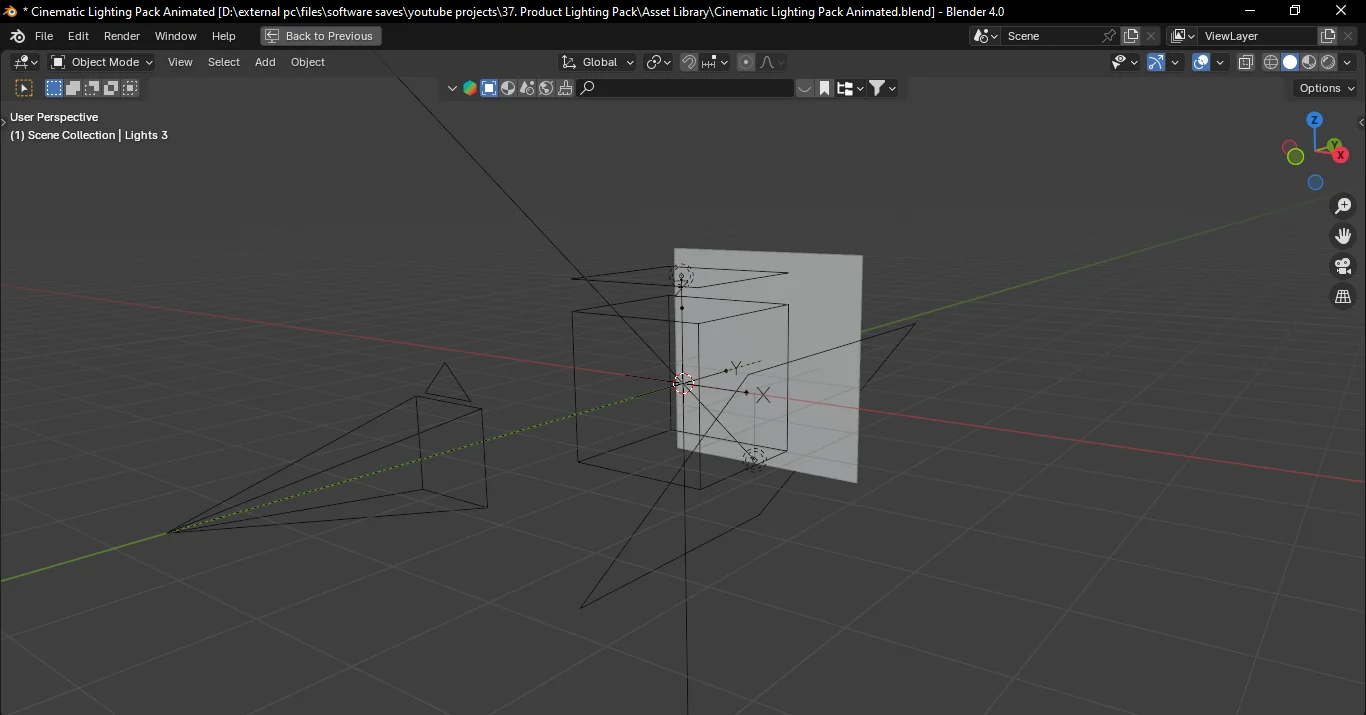Select Wireframe viewport shading mode
The image size is (1366, 715).
(x=1271, y=61)
